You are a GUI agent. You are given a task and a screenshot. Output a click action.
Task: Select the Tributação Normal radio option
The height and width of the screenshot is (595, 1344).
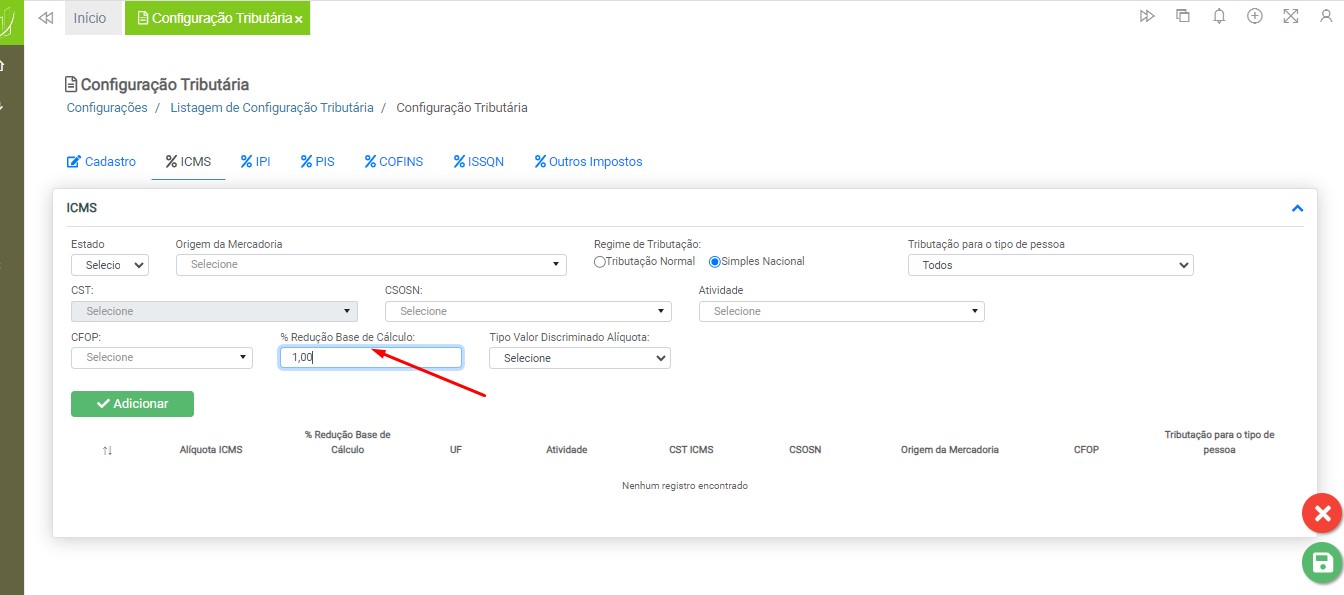pos(600,262)
